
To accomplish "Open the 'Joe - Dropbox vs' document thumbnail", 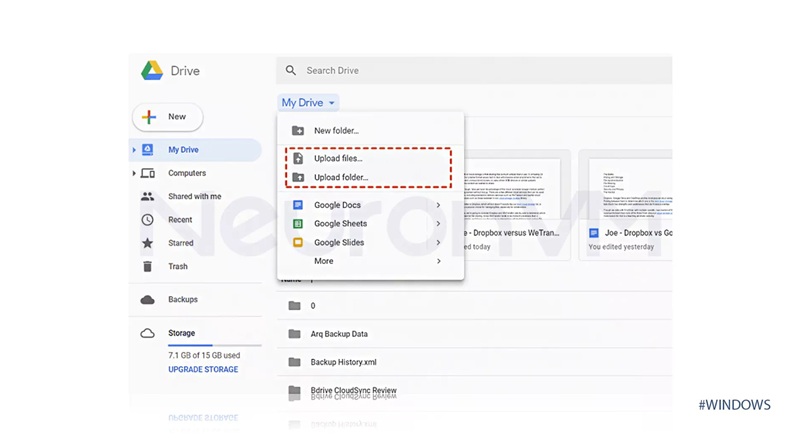I will tap(626, 205).
